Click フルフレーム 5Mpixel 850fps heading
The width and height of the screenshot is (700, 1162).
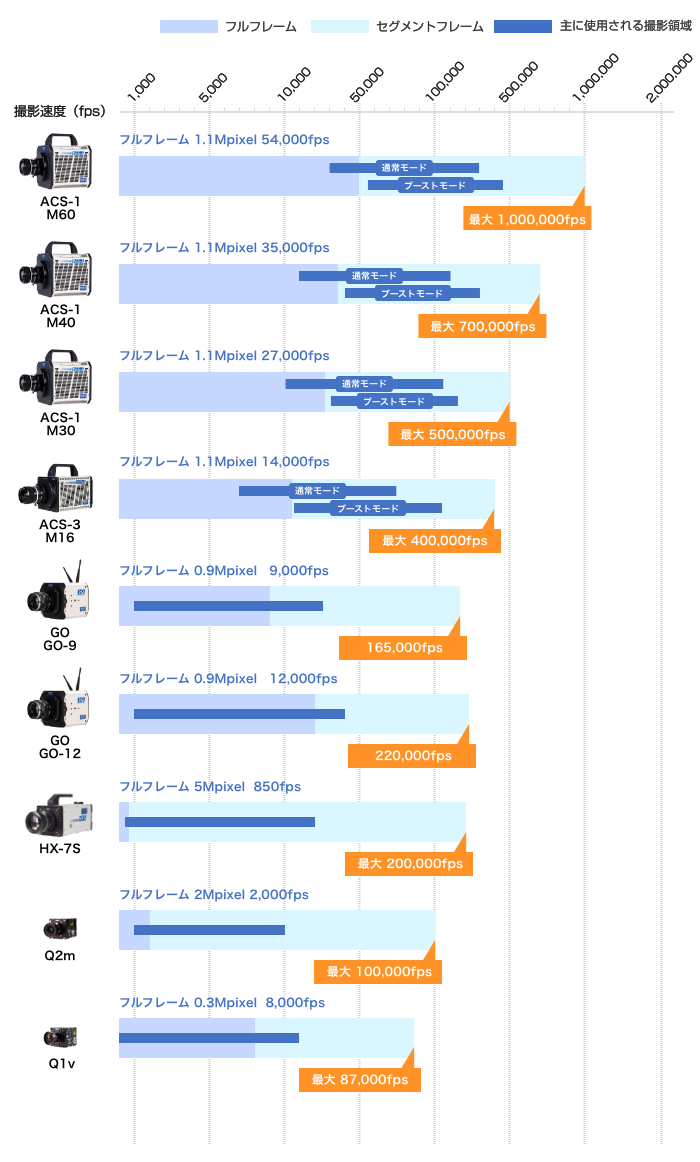point(210,786)
